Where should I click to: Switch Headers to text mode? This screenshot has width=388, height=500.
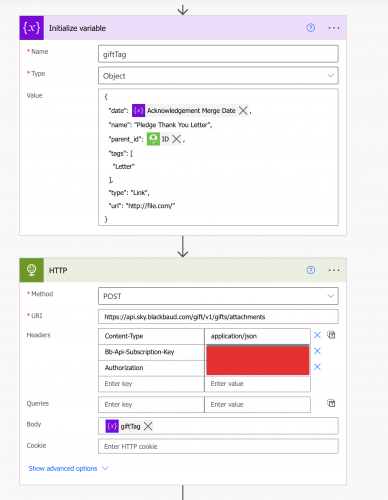click(331, 335)
